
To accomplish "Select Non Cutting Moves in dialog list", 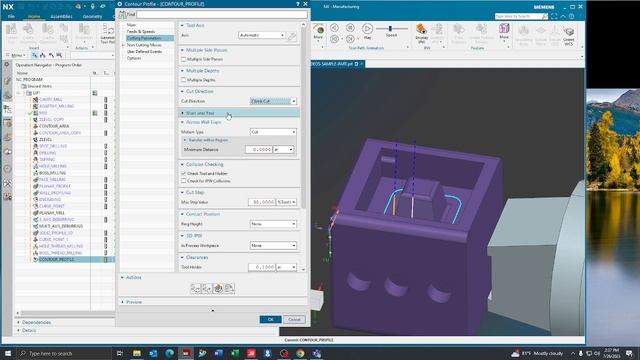I will (x=144, y=45).
